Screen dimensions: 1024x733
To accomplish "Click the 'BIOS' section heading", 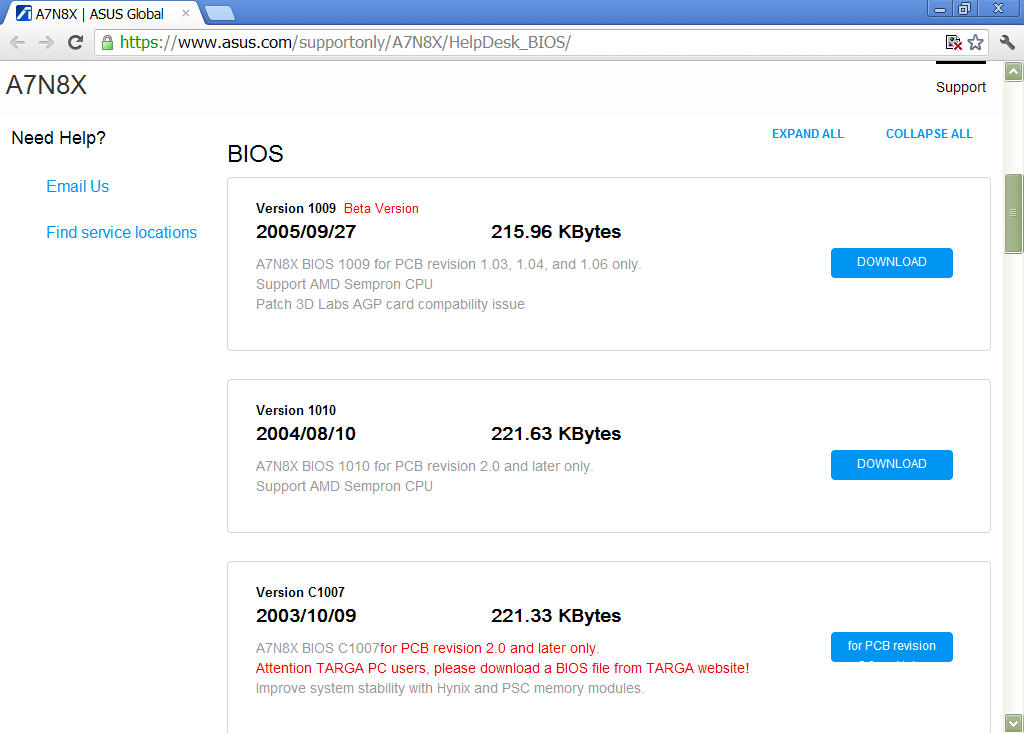I will pos(255,154).
